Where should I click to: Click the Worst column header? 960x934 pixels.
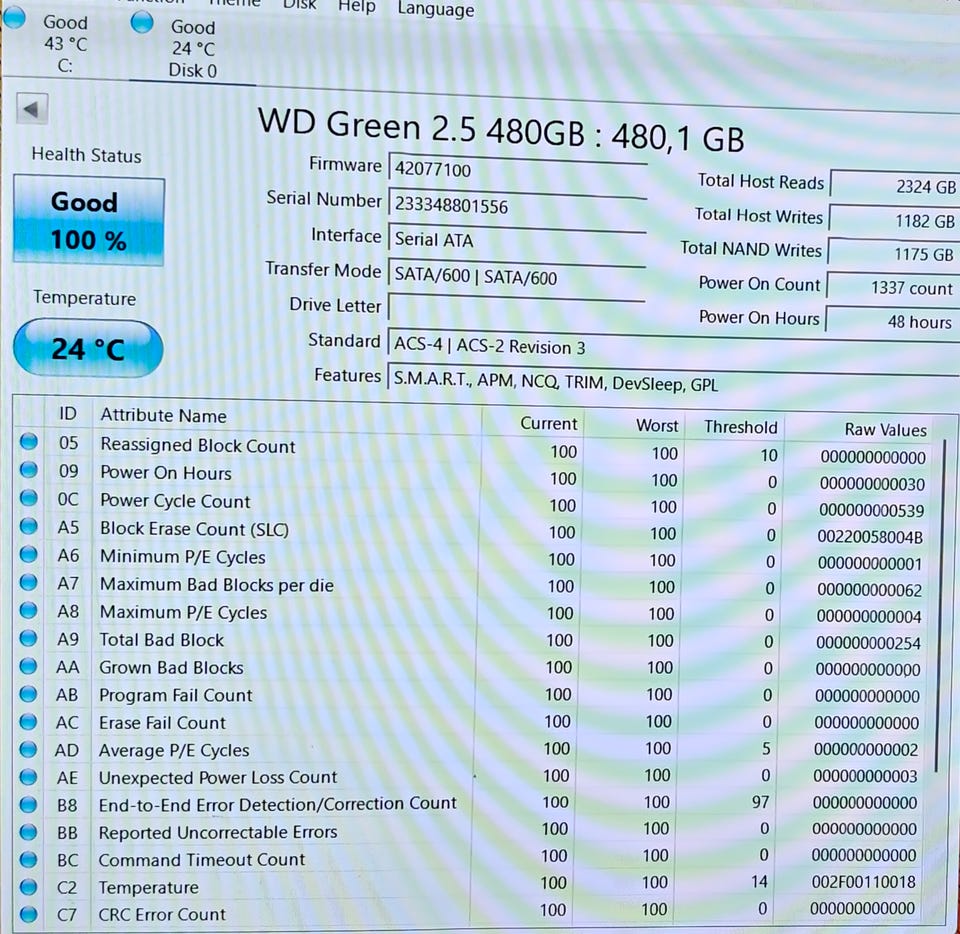coord(657,425)
